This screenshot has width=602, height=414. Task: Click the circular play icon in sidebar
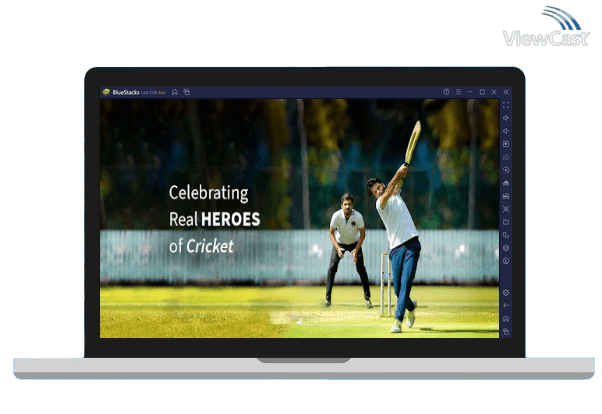(506, 170)
